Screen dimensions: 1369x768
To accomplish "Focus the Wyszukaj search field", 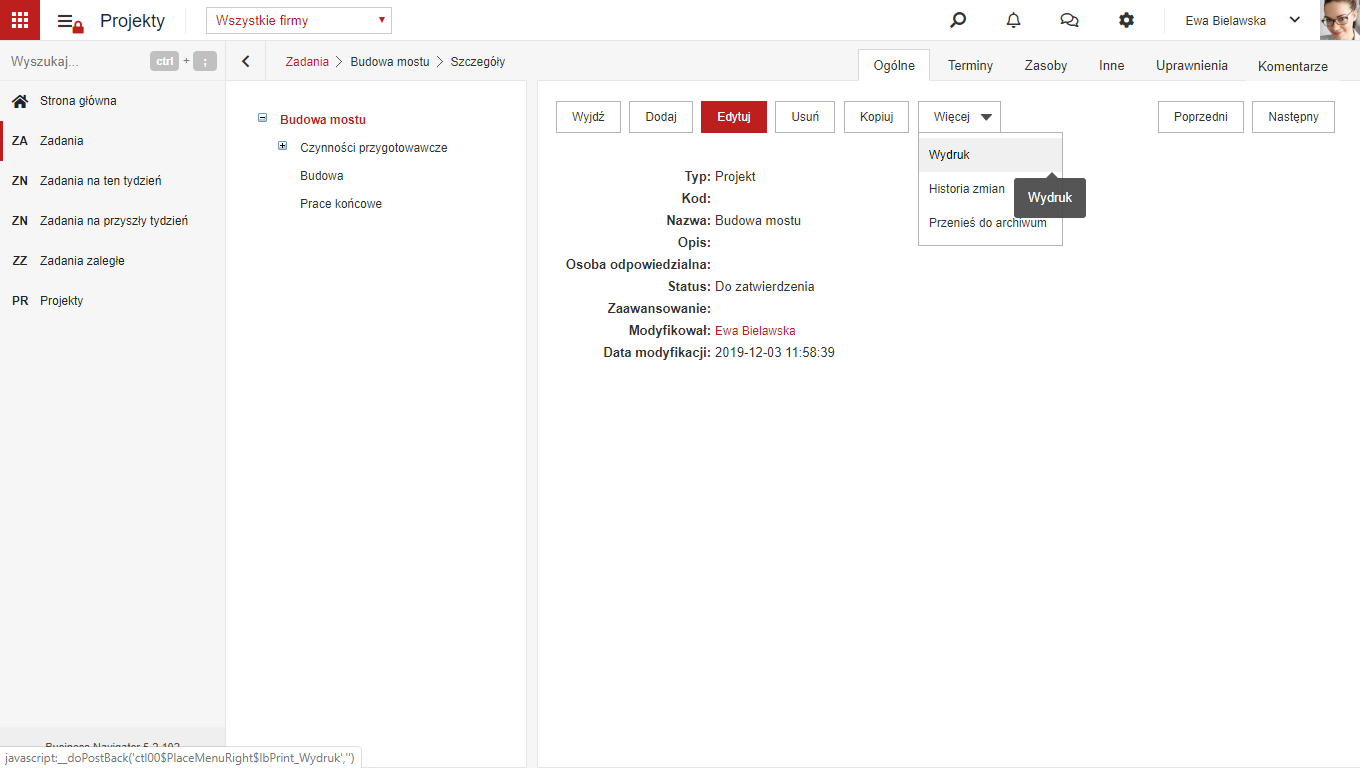I will (x=75, y=61).
